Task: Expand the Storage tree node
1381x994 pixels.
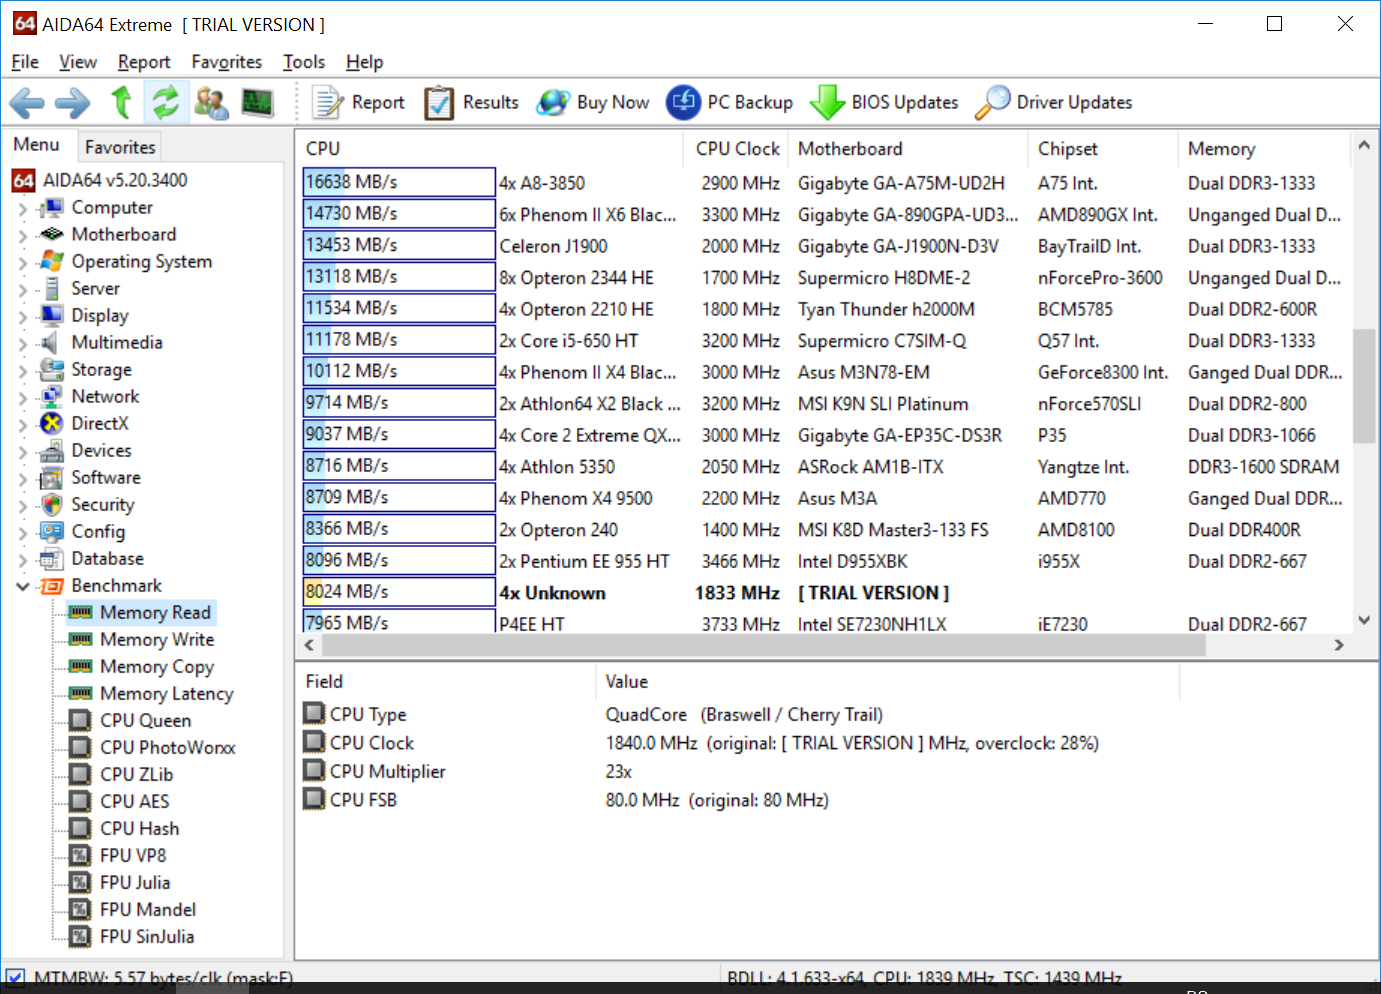Action: pyautogui.click(x=23, y=371)
